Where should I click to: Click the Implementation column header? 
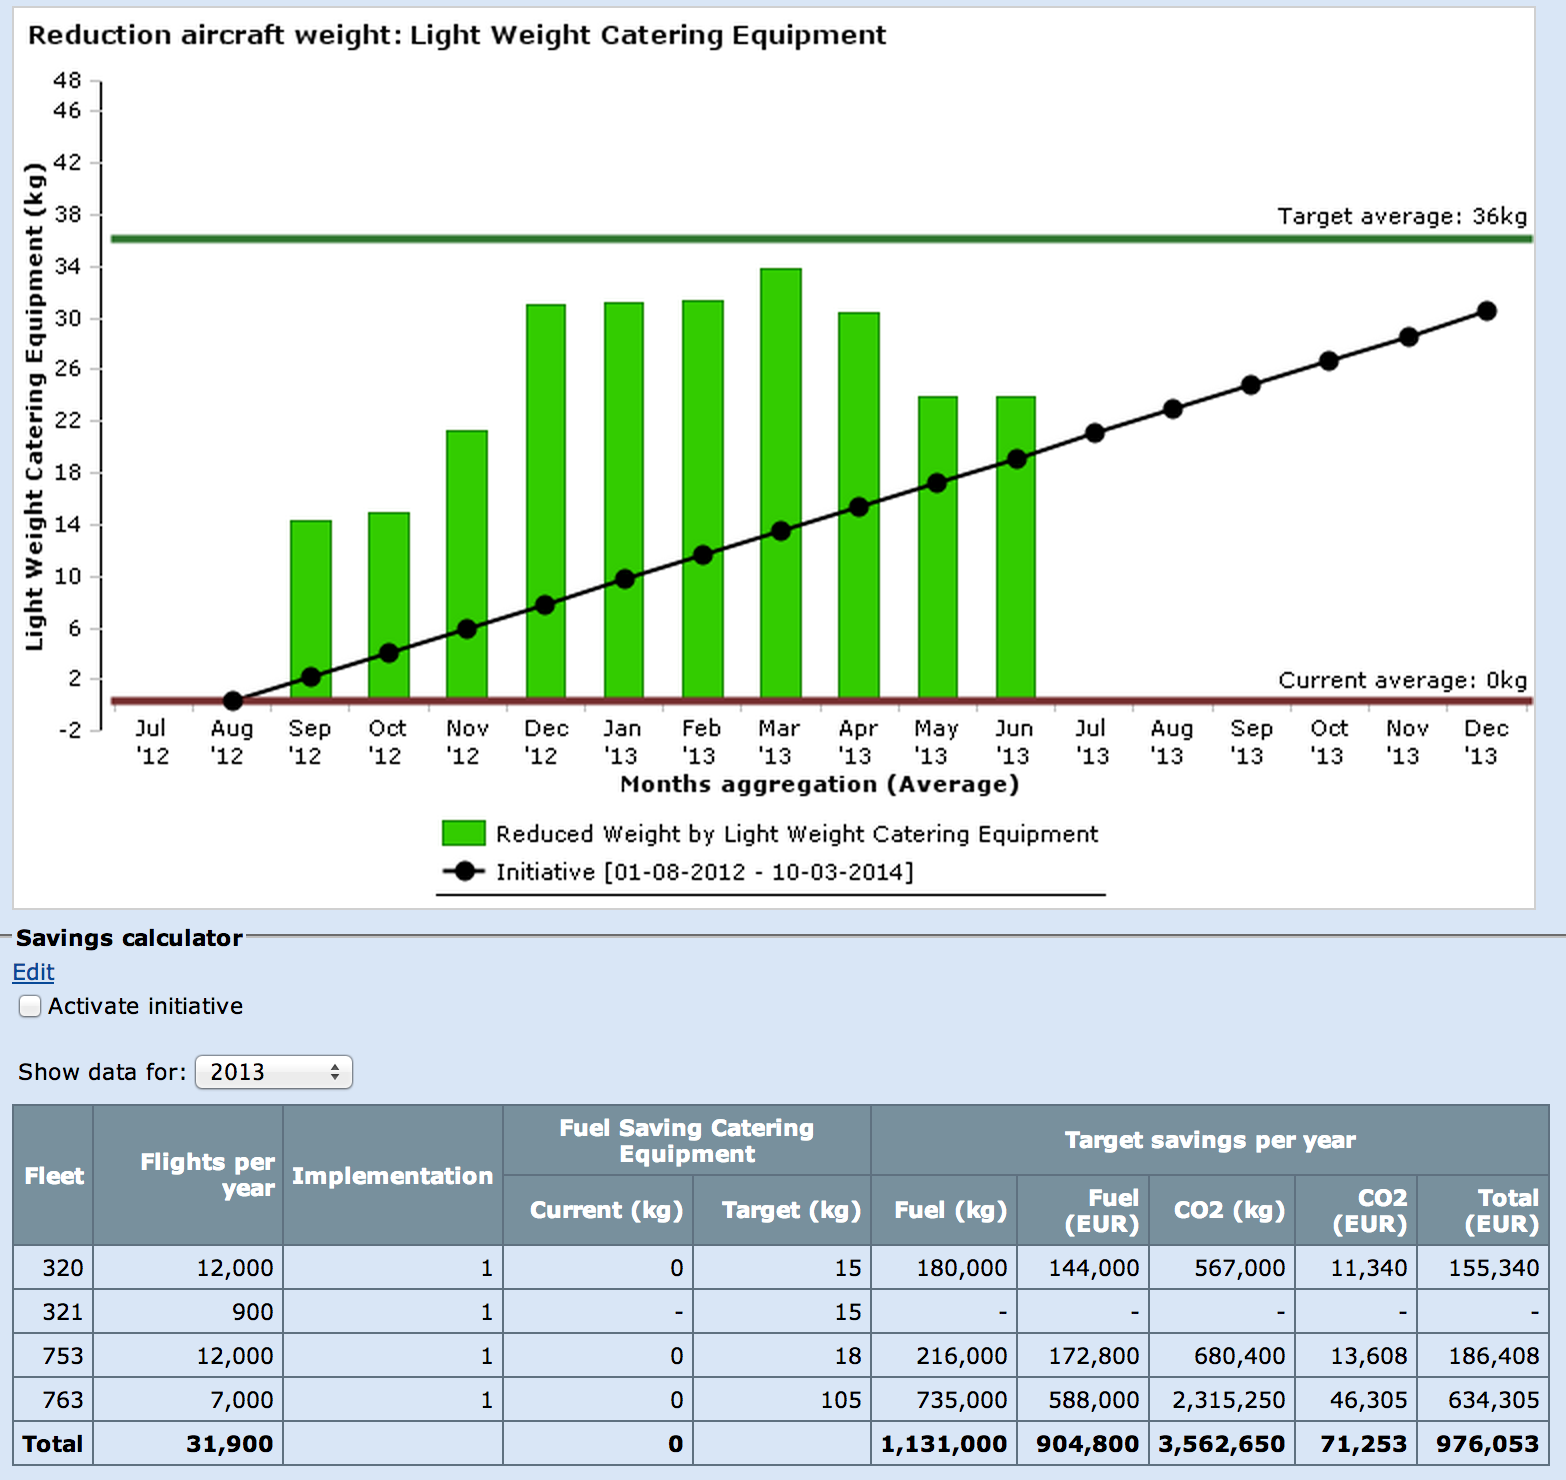(392, 1176)
